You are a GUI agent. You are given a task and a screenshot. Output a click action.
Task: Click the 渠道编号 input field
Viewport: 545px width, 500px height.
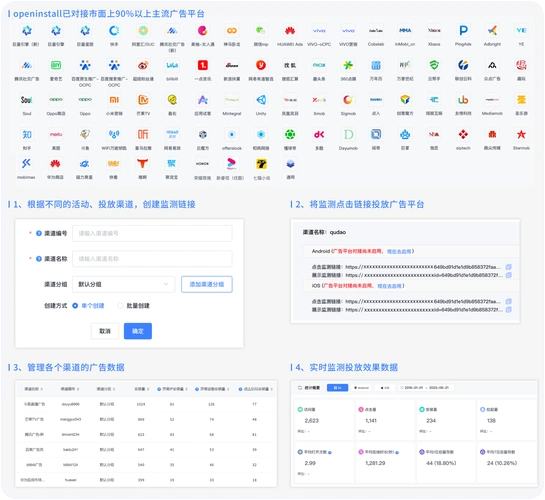[152, 233]
